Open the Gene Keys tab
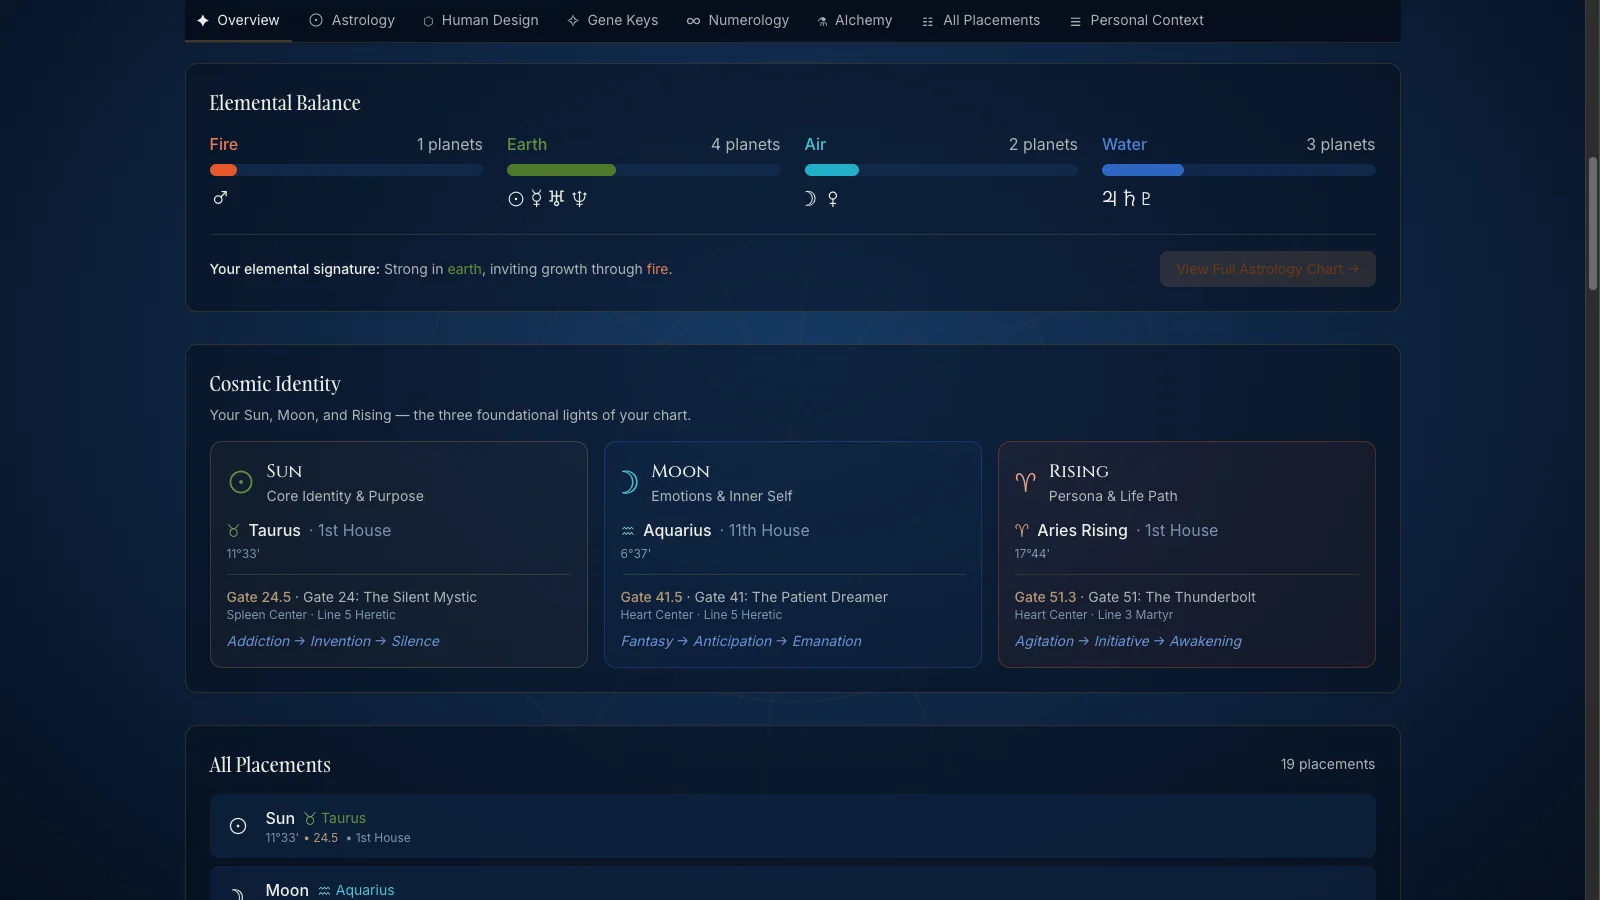1600x900 pixels. tap(612, 20)
